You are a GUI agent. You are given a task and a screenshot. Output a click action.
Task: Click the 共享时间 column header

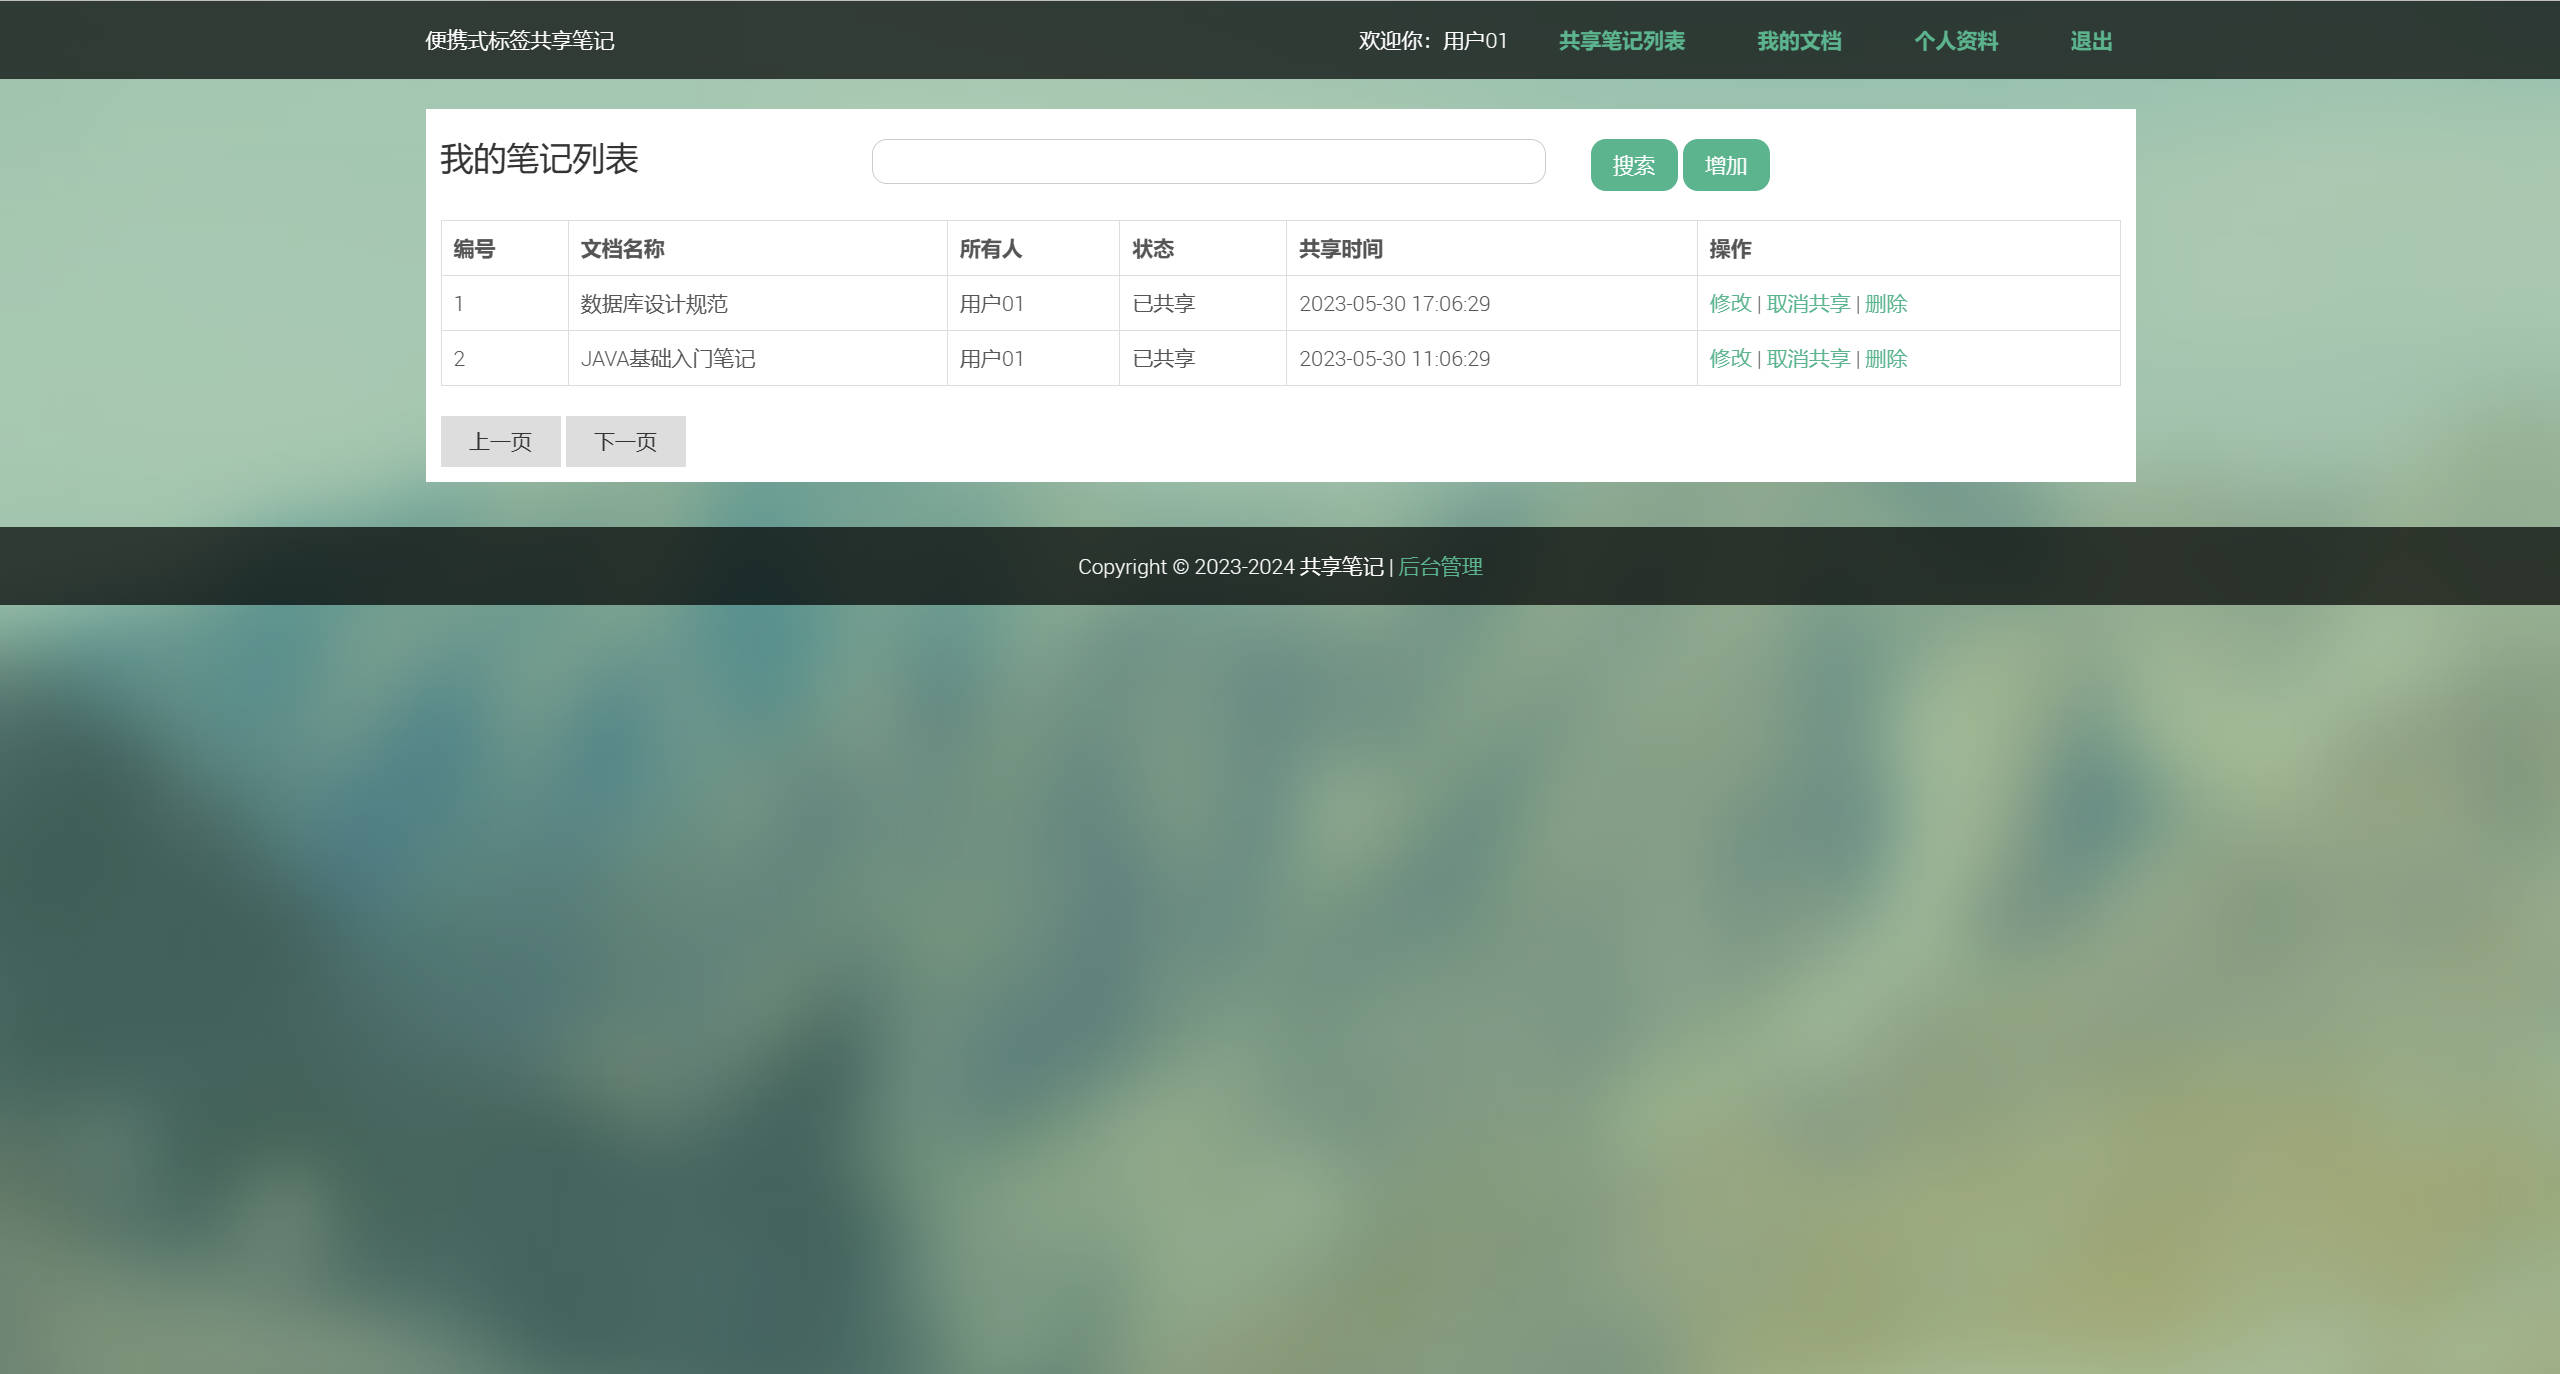(x=1340, y=249)
